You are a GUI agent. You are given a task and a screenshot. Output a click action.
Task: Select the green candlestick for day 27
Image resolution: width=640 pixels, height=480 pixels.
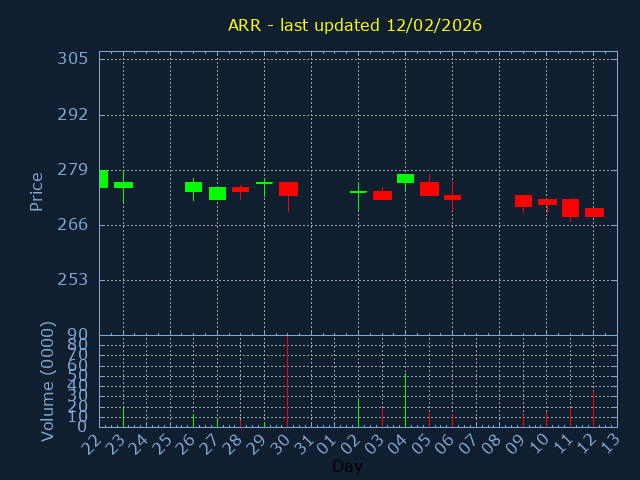tap(218, 193)
